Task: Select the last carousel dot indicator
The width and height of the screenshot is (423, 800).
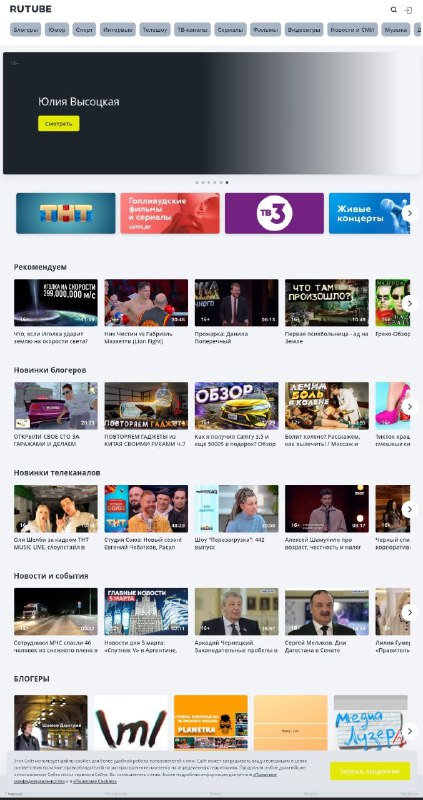Action: [x=227, y=182]
